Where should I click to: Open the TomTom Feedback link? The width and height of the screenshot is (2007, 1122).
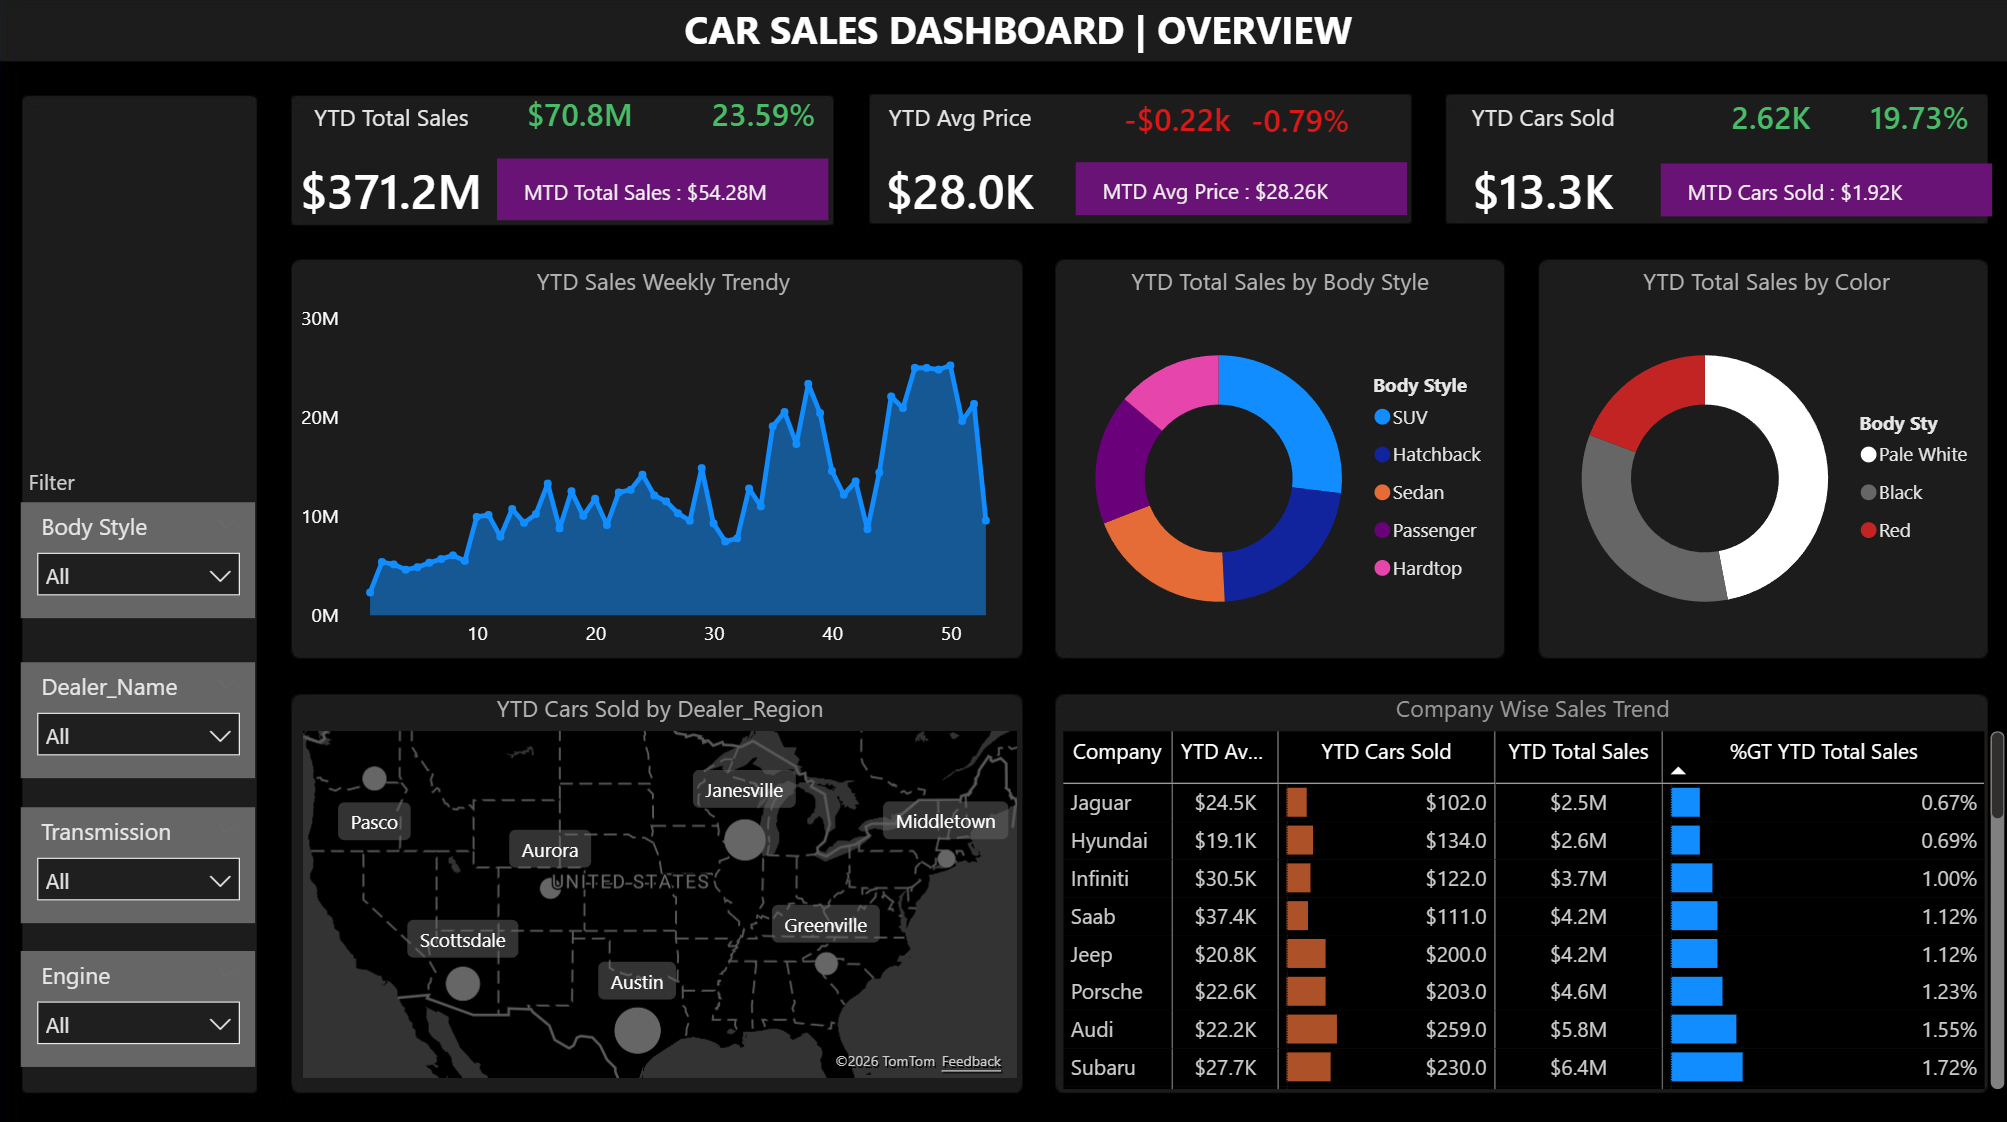point(971,1061)
